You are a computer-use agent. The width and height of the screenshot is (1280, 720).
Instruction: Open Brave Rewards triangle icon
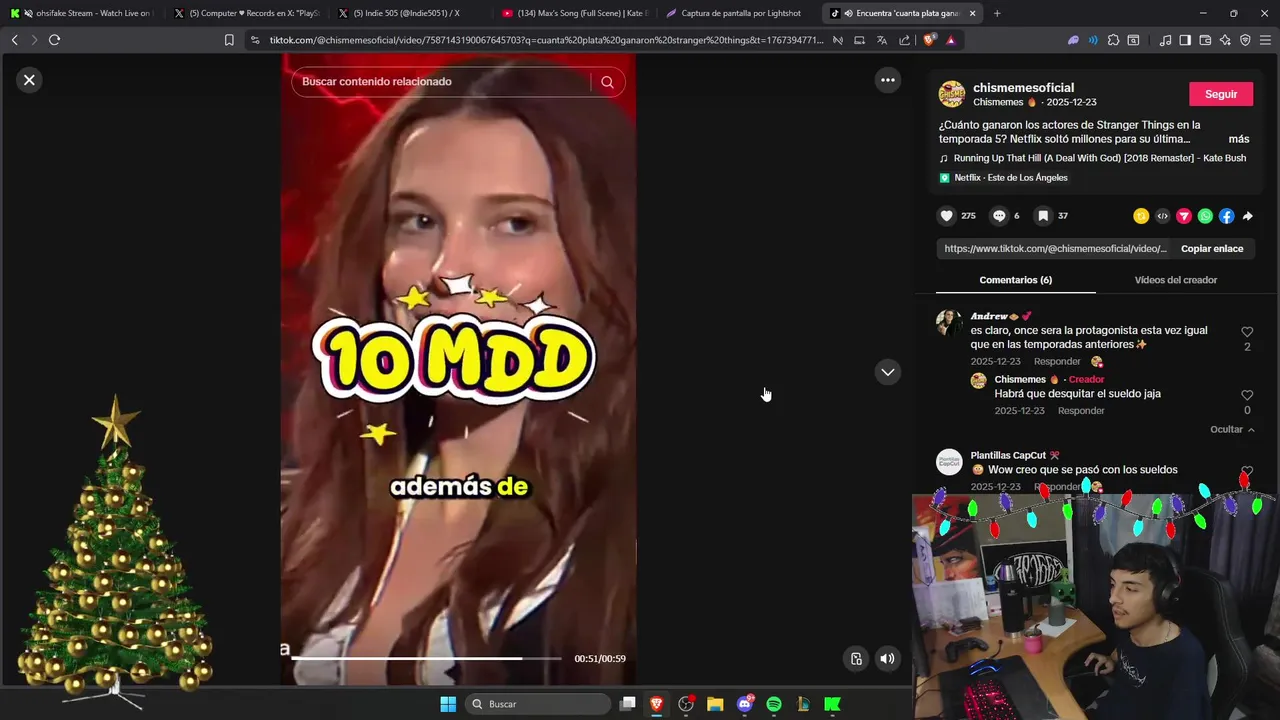950,40
